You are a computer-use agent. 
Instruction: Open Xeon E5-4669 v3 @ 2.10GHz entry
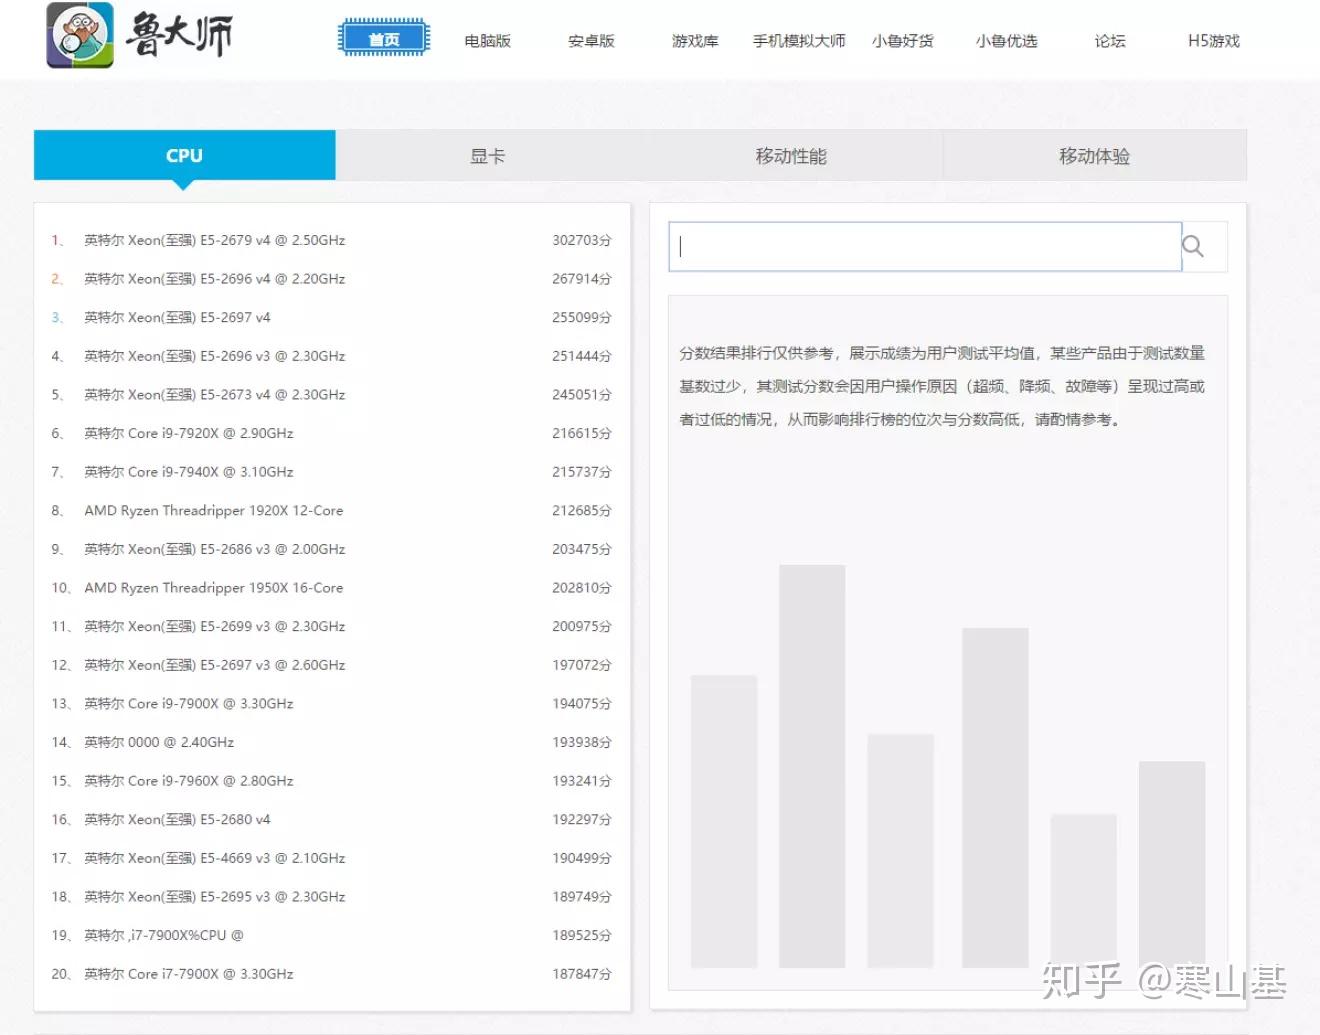pos(331,858)
